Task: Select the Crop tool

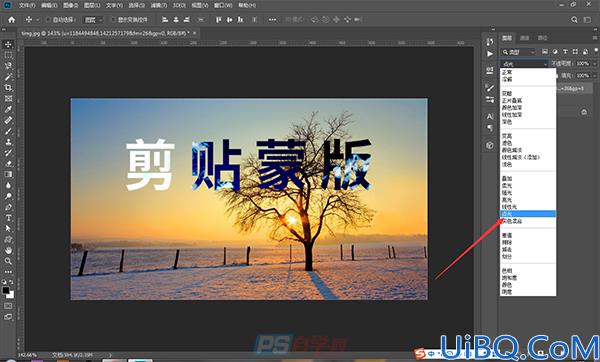Action: click(8, 88)
